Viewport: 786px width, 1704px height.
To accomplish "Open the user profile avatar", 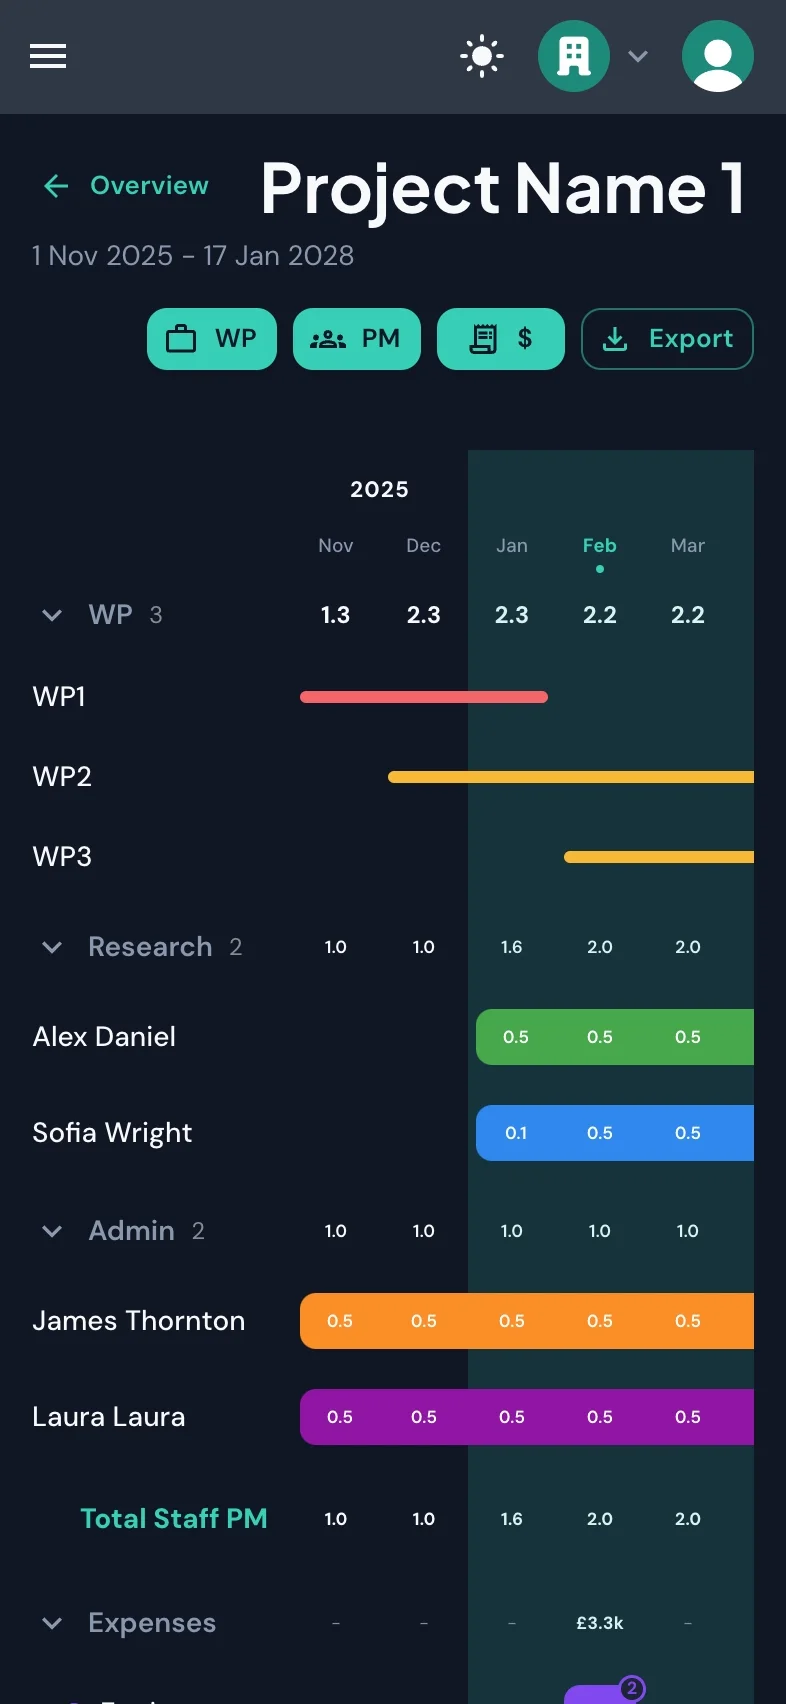I will click(x=718, y=56).
